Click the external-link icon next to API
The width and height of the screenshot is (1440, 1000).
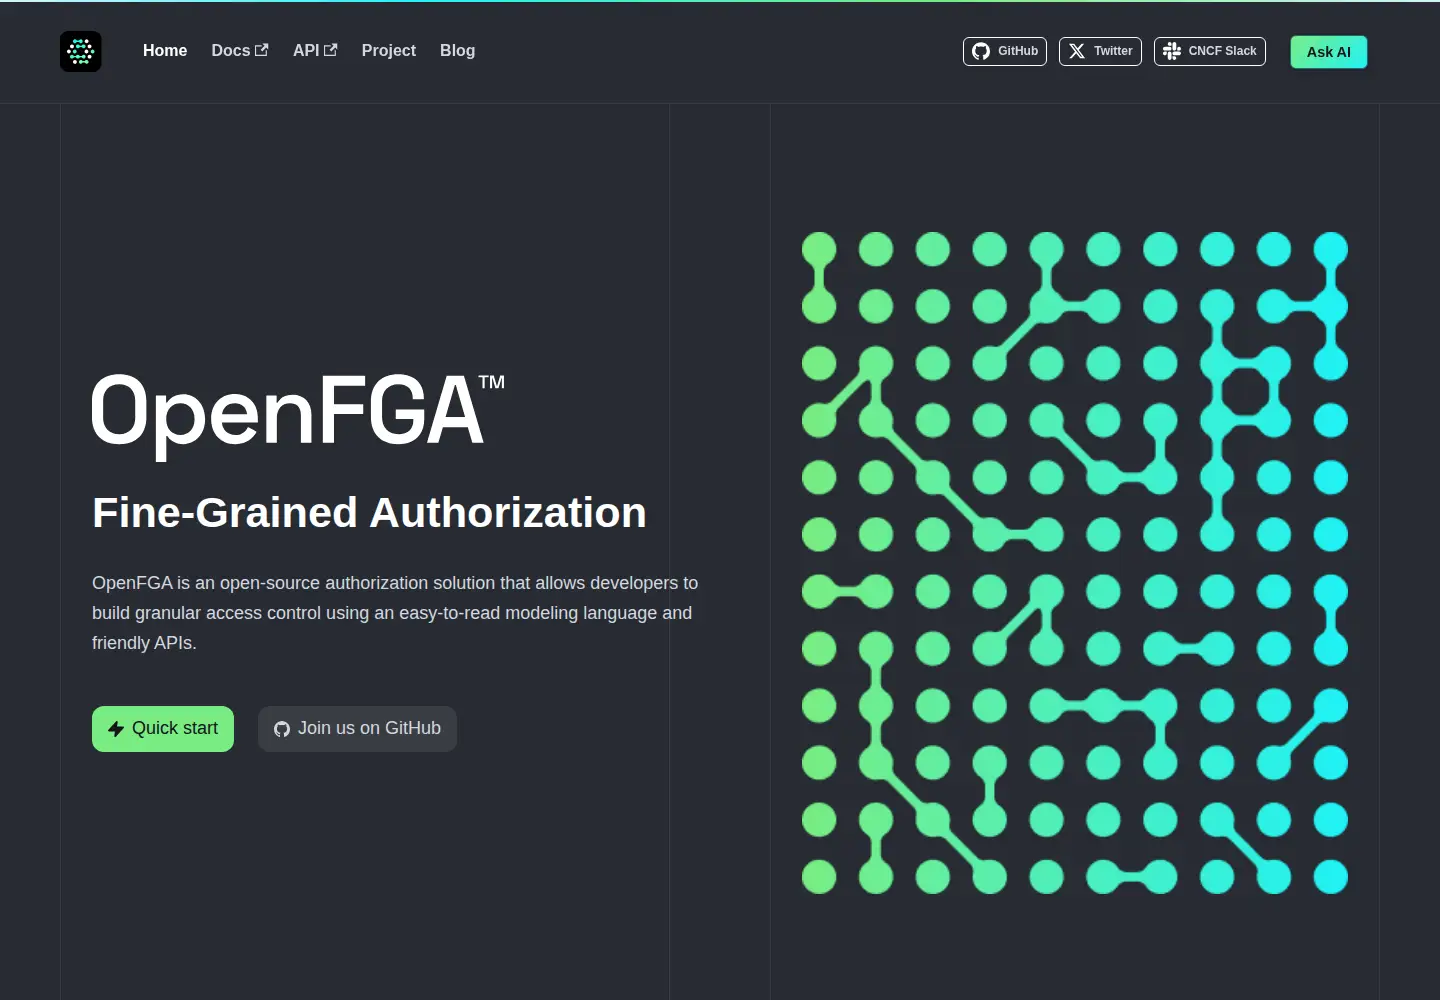pos(331,50)
